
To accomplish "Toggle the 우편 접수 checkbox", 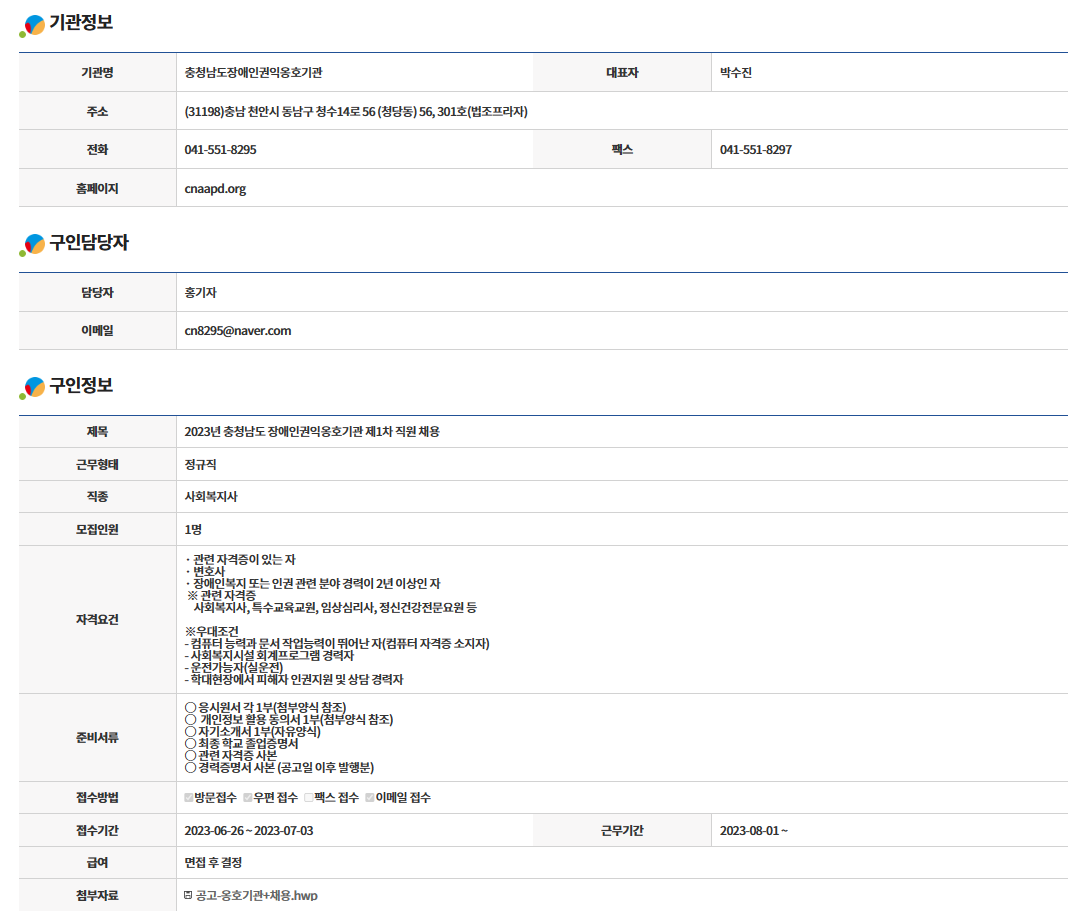I will [248, 798].
